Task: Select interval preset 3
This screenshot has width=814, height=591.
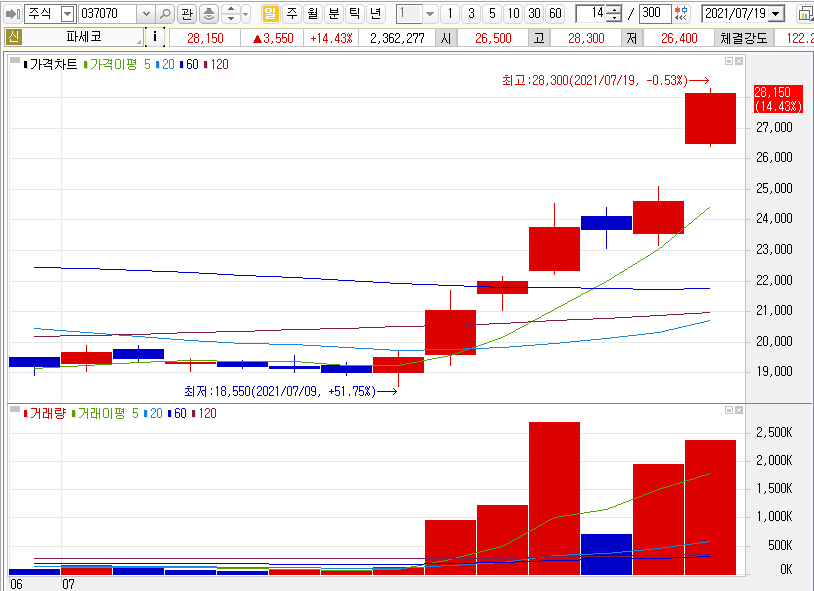Action: (471, 14)
